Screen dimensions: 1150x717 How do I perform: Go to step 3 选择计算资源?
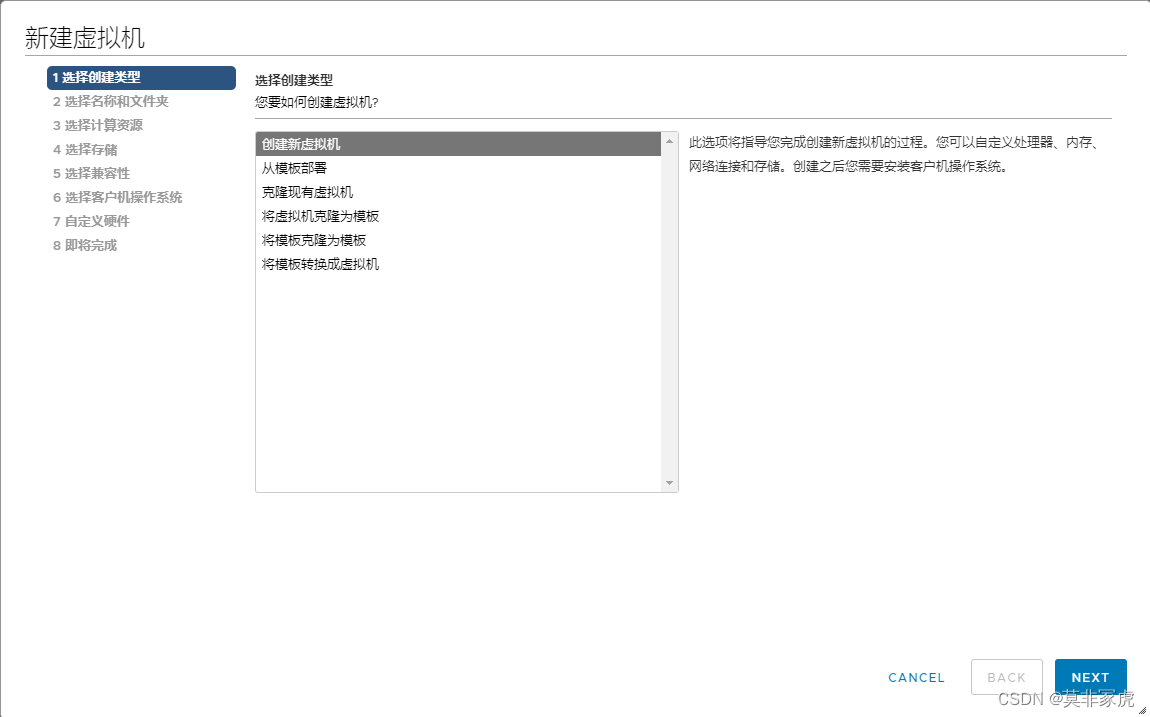[98, 125]
